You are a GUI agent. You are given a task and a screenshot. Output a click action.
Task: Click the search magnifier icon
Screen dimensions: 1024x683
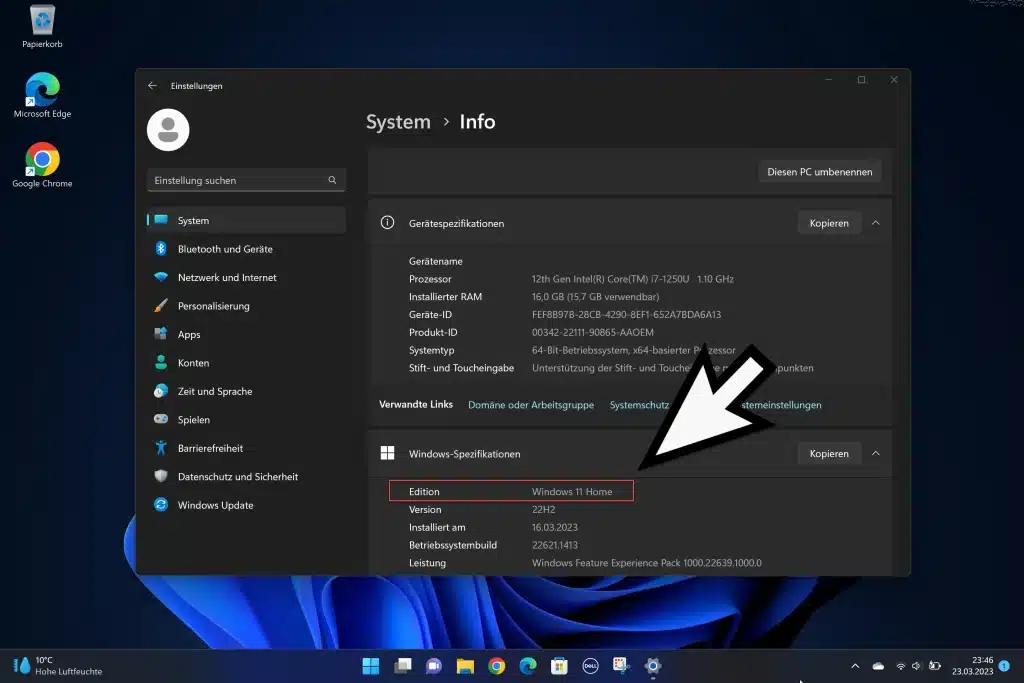point(332,180)
